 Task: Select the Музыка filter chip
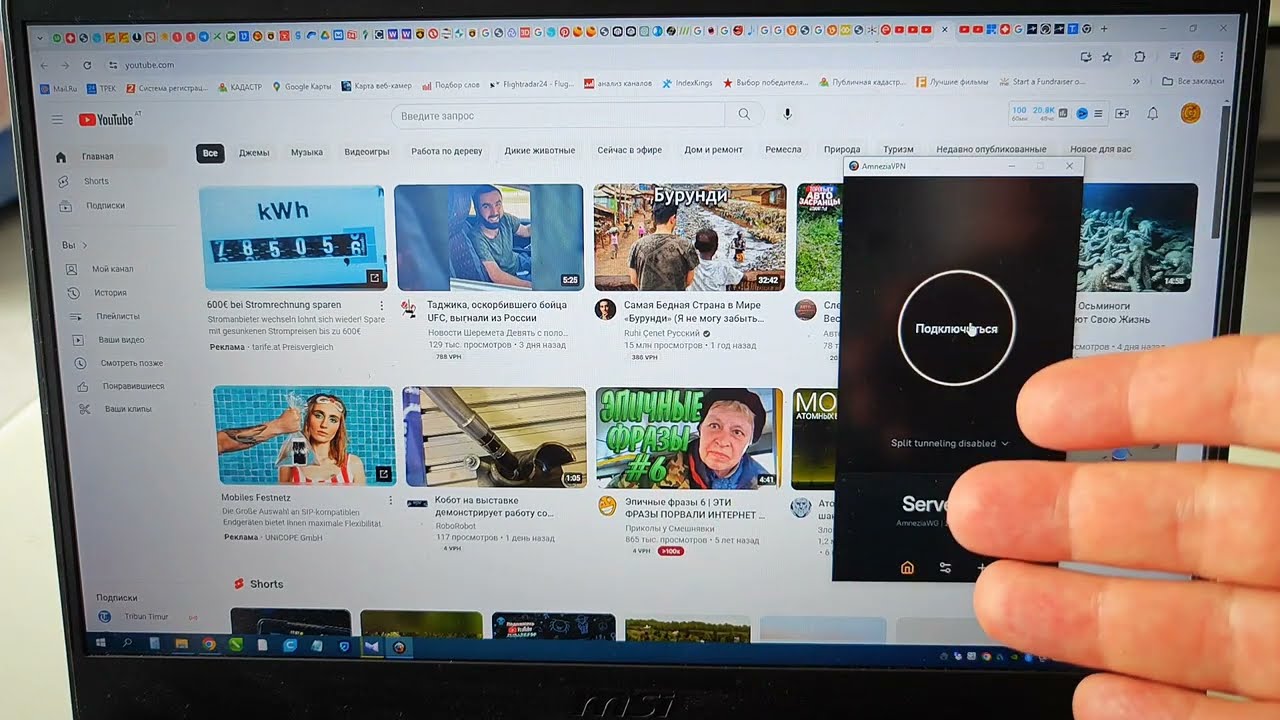[x=306, y=152]
